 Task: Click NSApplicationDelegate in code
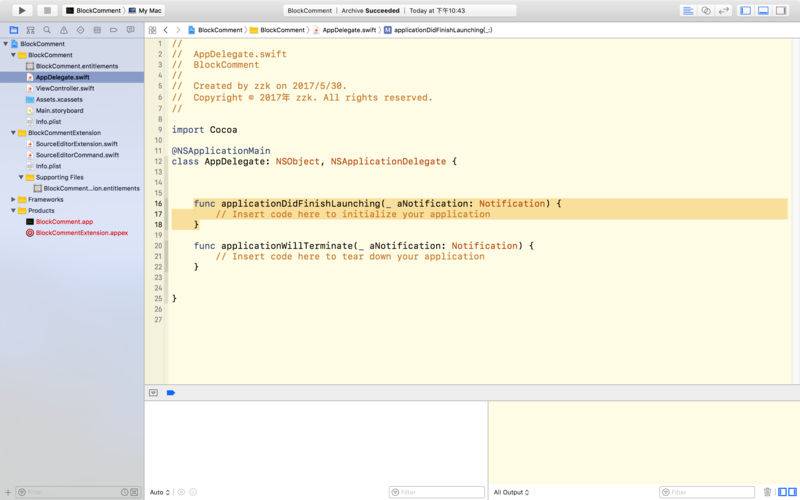click(388, 162)
